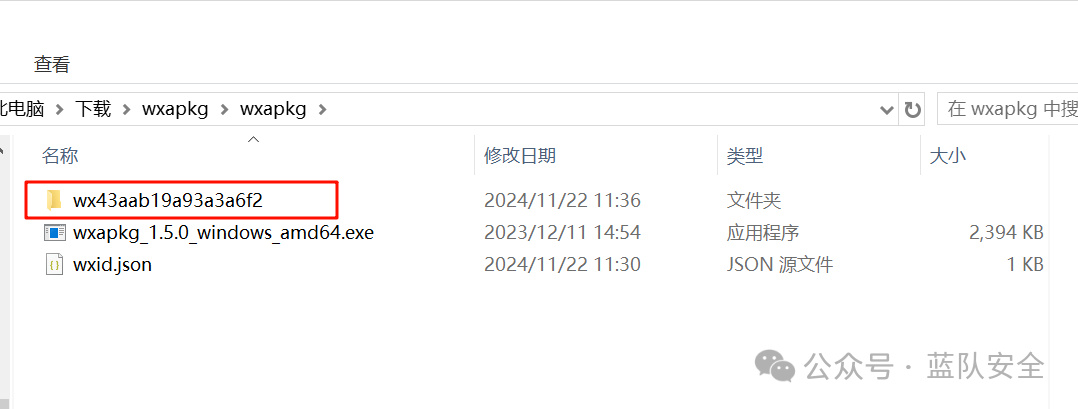Viewport: 1078px width, 409px height.
Task: Navigate to 下载 in the breadcrumb path
Action: (94, 109)
